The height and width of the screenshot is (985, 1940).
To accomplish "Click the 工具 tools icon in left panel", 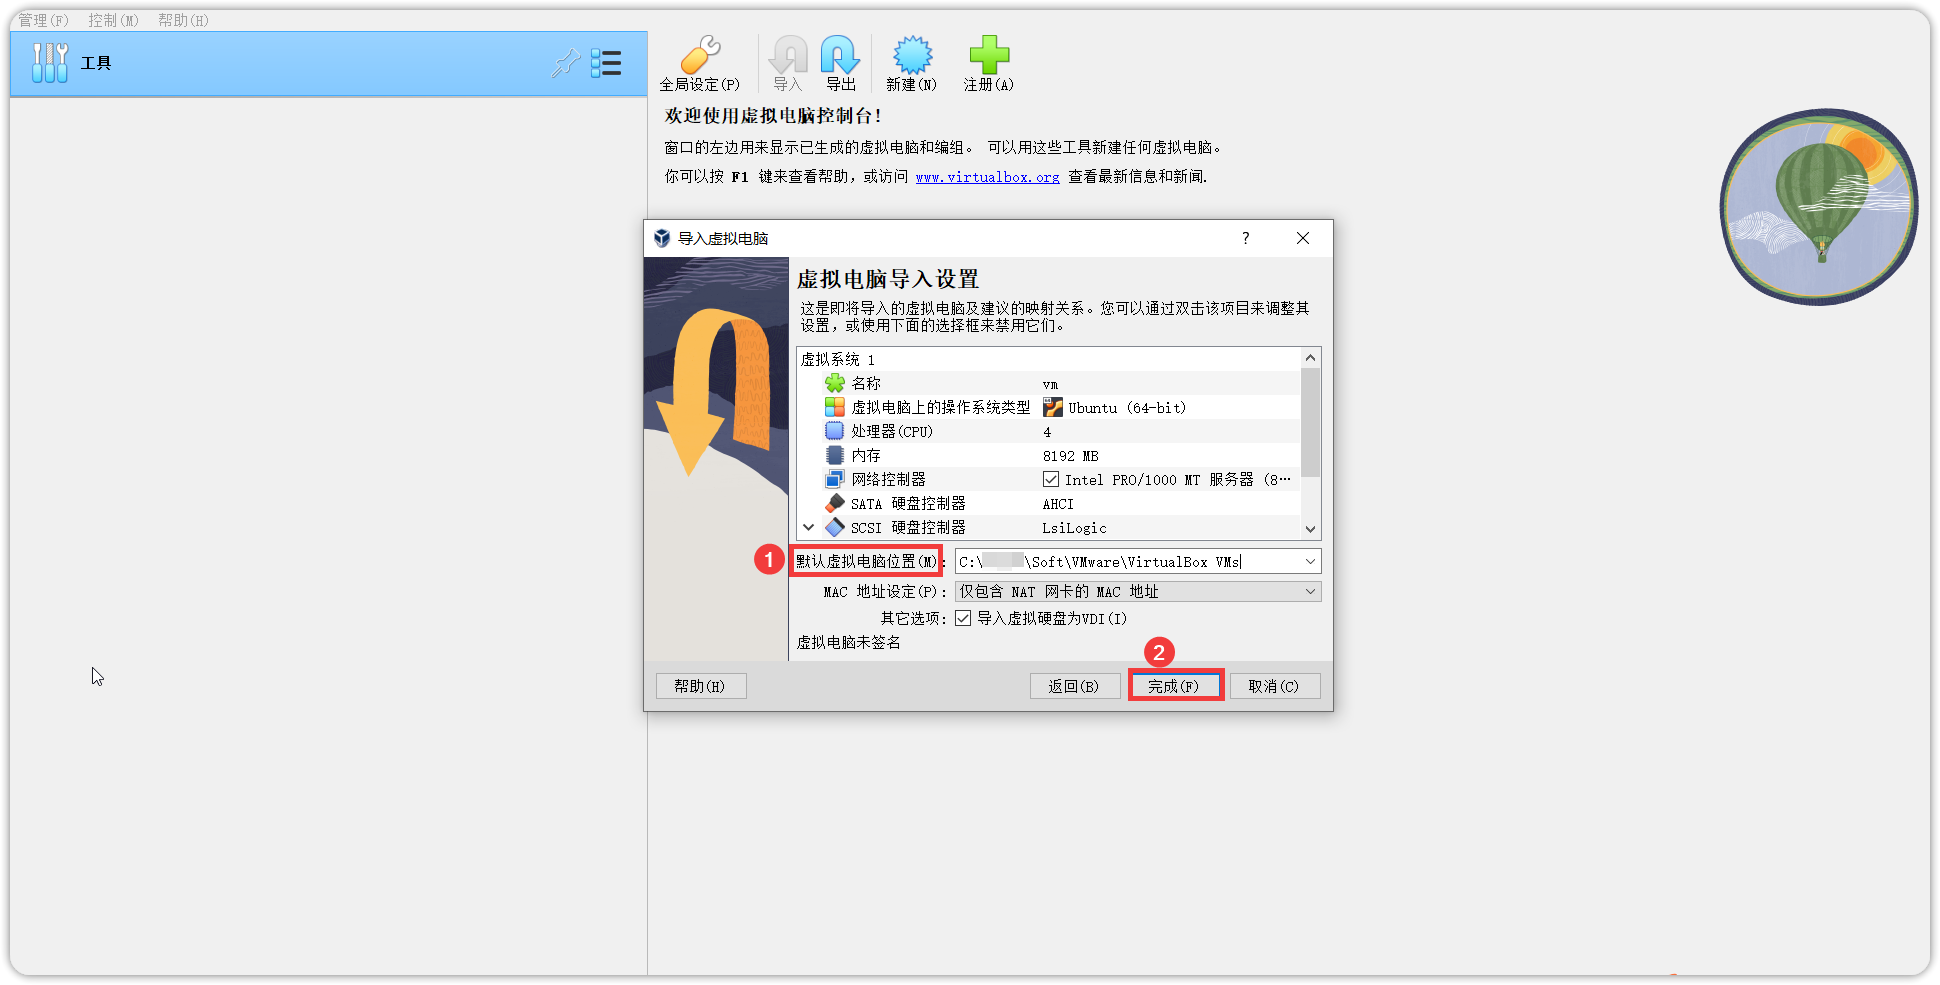I will pyautogui.click(x=50, y=63).
